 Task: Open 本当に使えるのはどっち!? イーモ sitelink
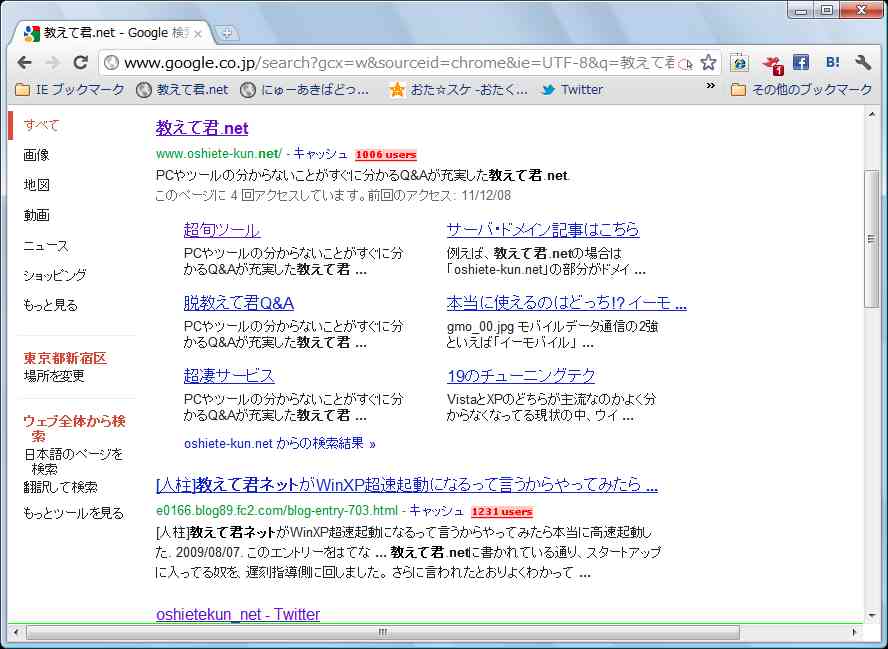(x=566, y=303)
